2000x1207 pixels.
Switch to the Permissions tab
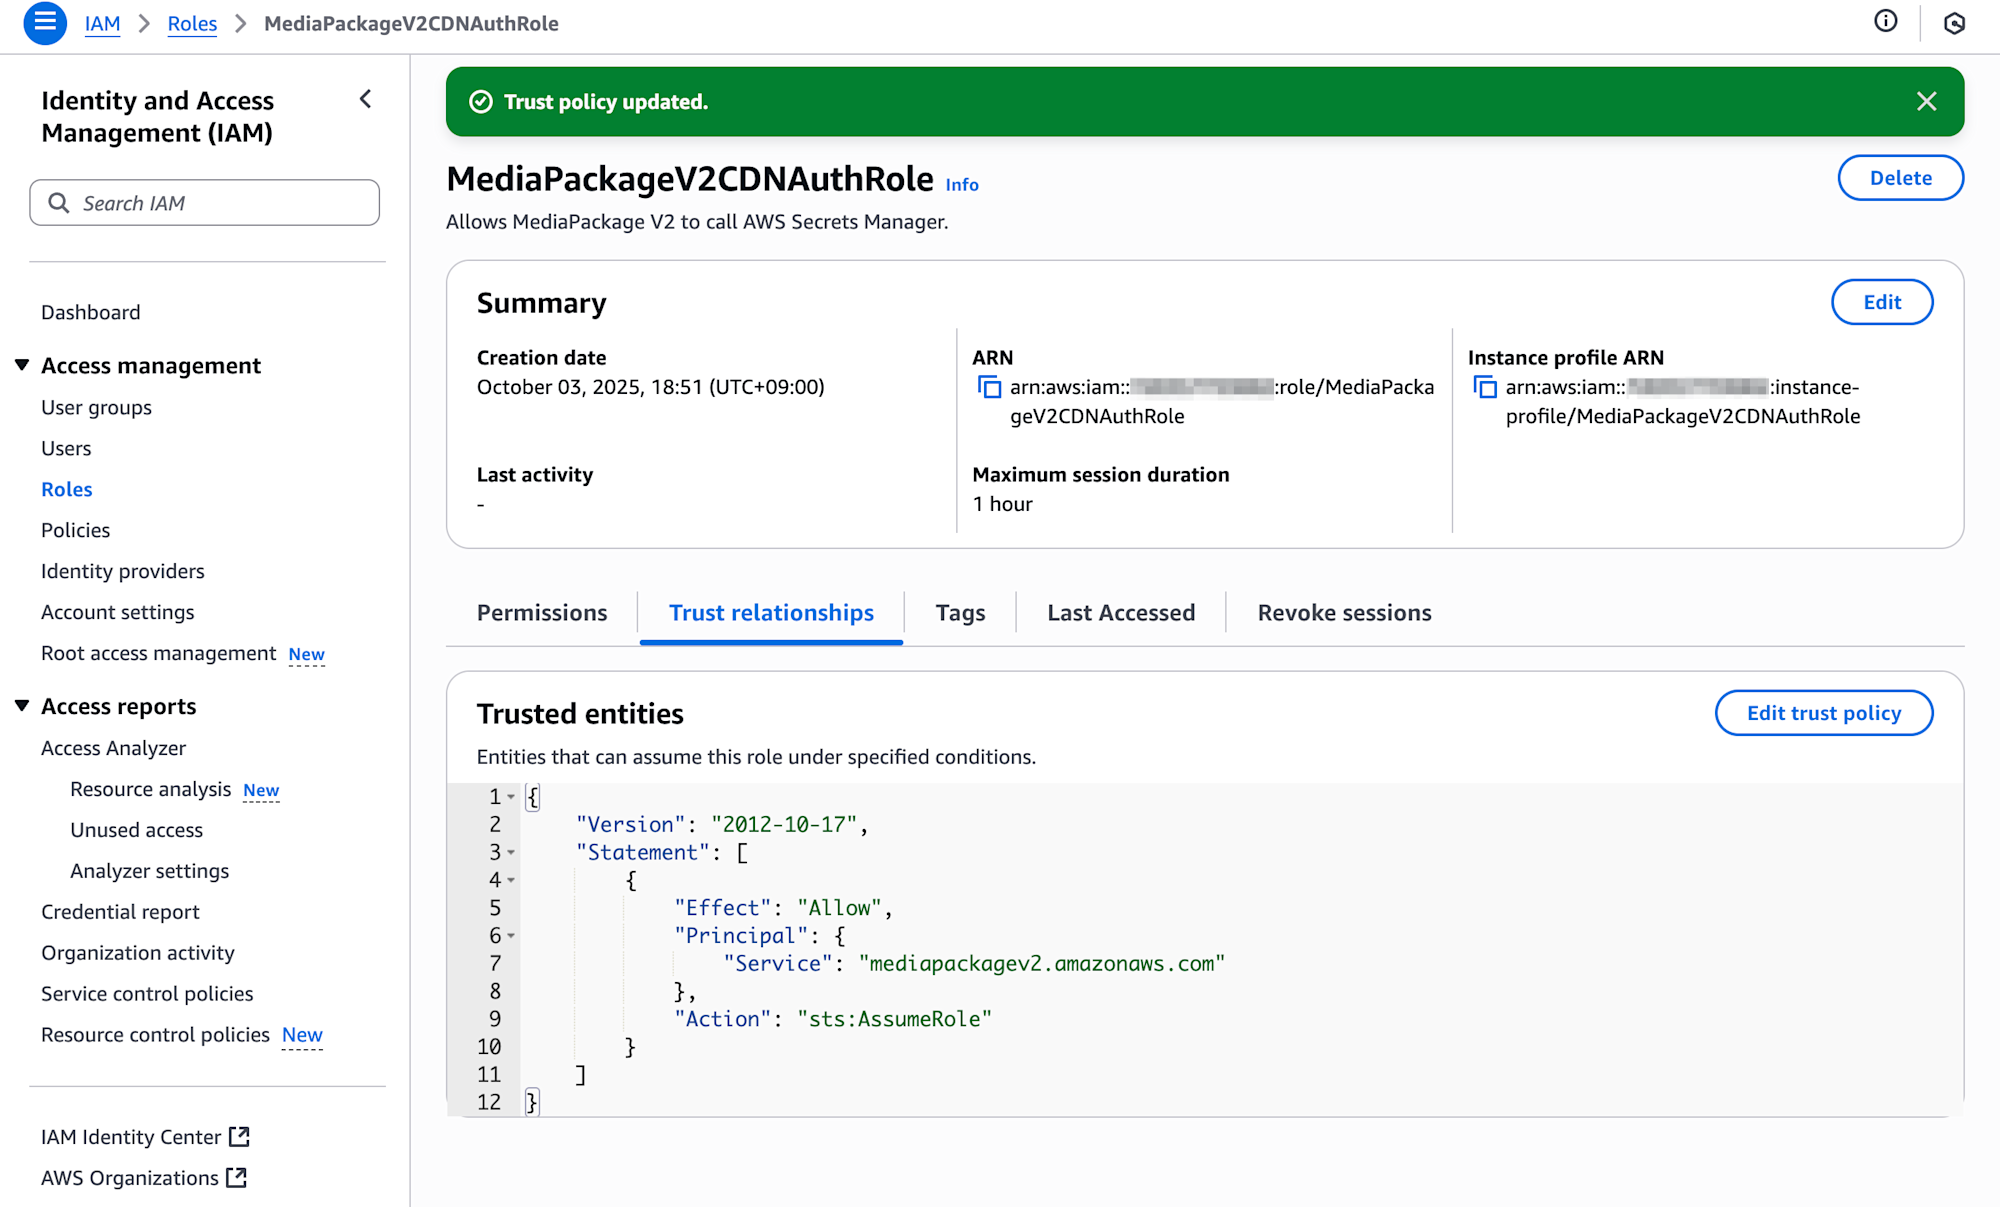point(541,613)
